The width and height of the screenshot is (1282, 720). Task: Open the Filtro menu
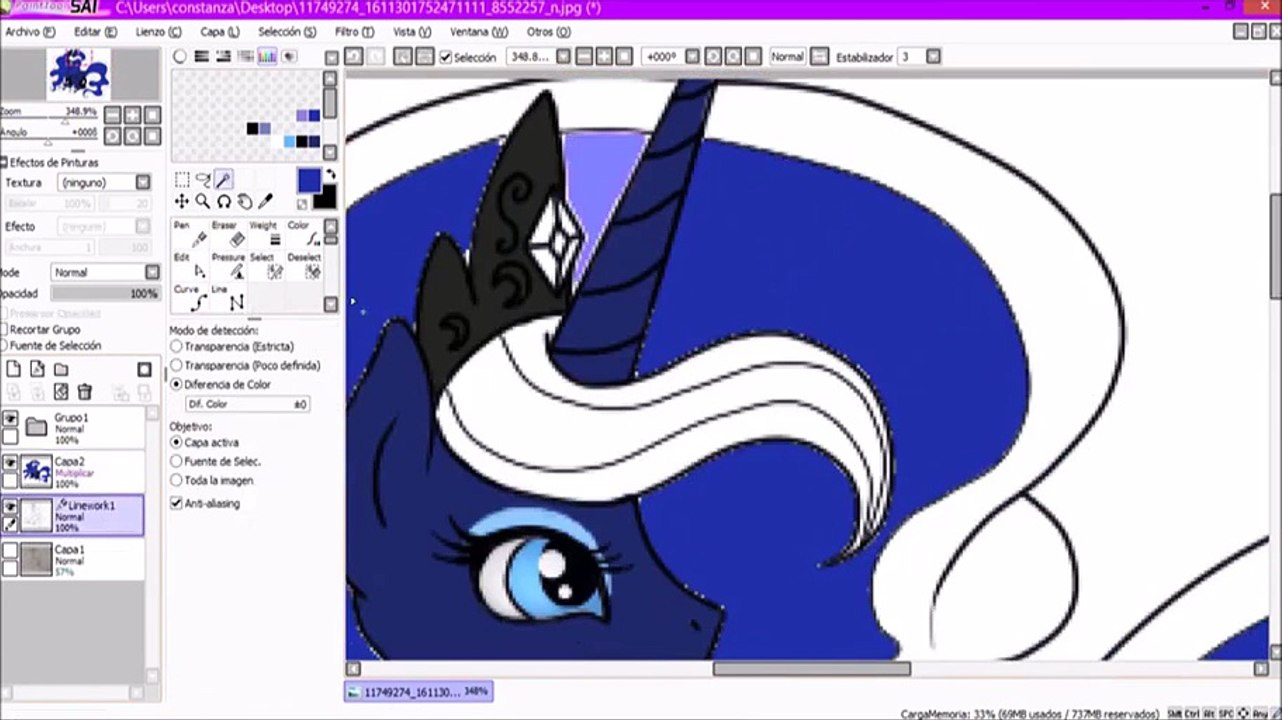(x=354, y=32)
